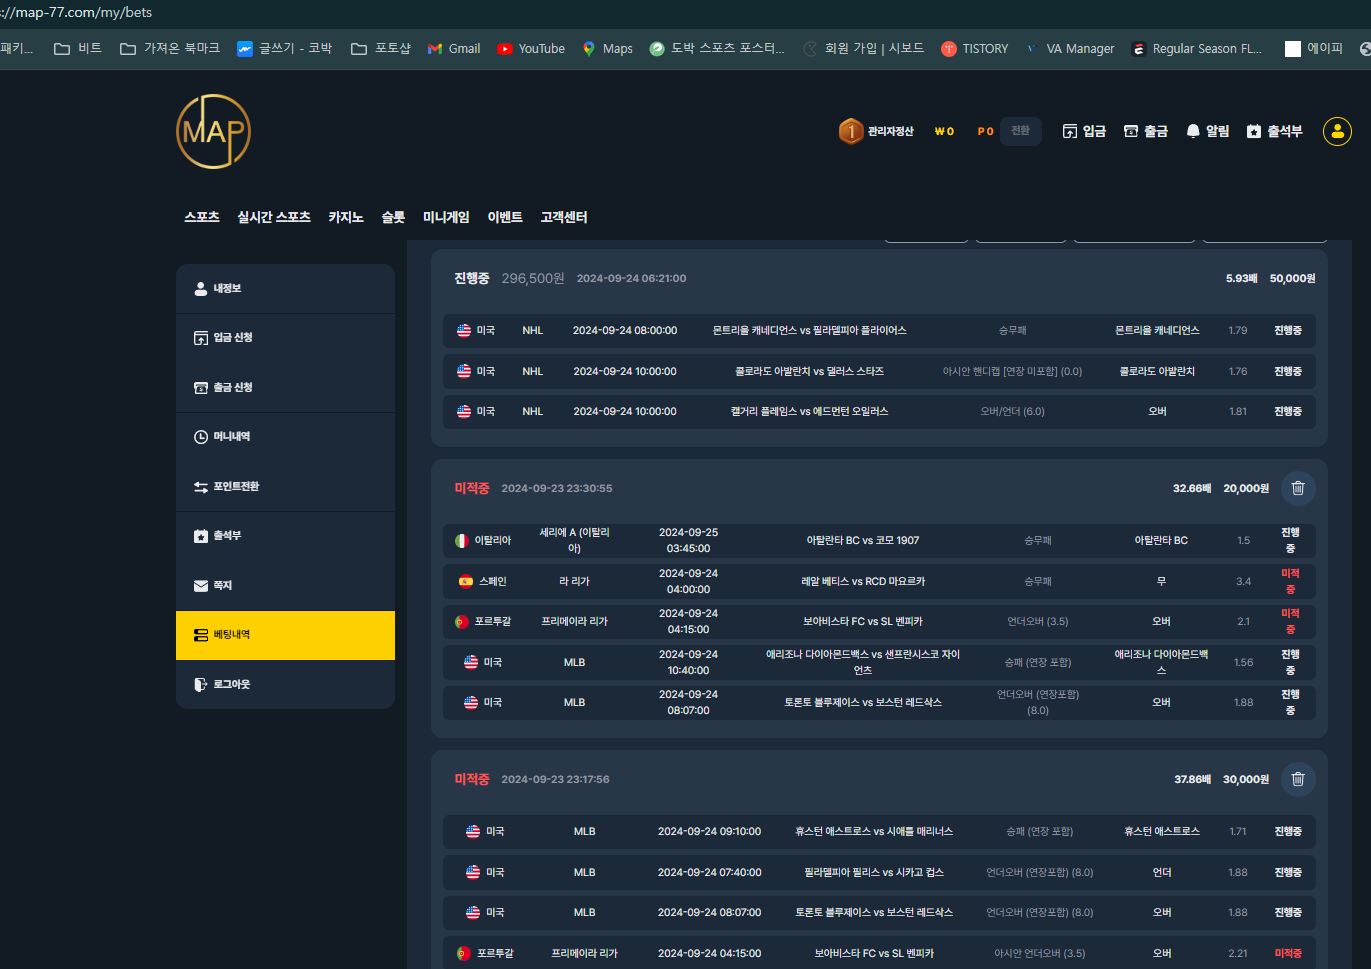Click 애리조나 다이아몬드백스 vs 샌프란시스코 자이언츠 match
Screen dimensions: 1371x969
(x=863, y=662)
